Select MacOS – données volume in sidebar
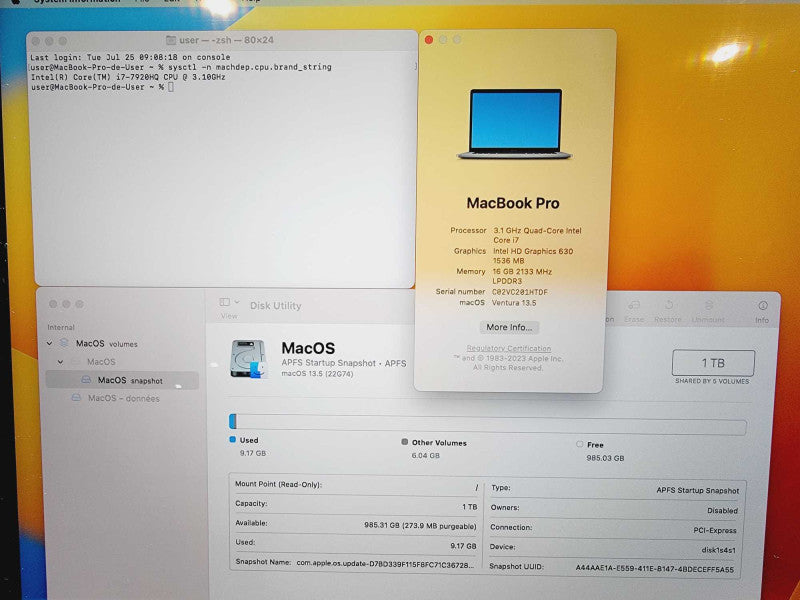Viewport: 800px width, 600px height. [x=122, y=398]
